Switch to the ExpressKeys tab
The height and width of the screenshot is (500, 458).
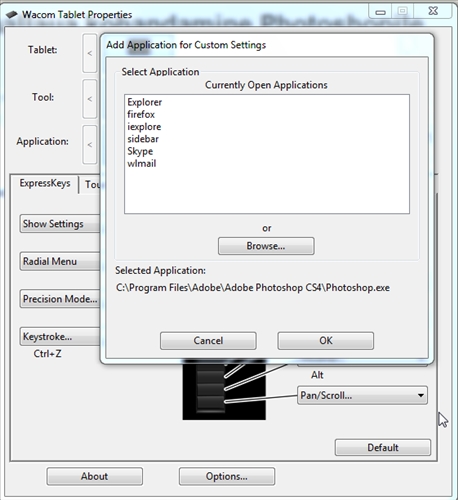45,183
